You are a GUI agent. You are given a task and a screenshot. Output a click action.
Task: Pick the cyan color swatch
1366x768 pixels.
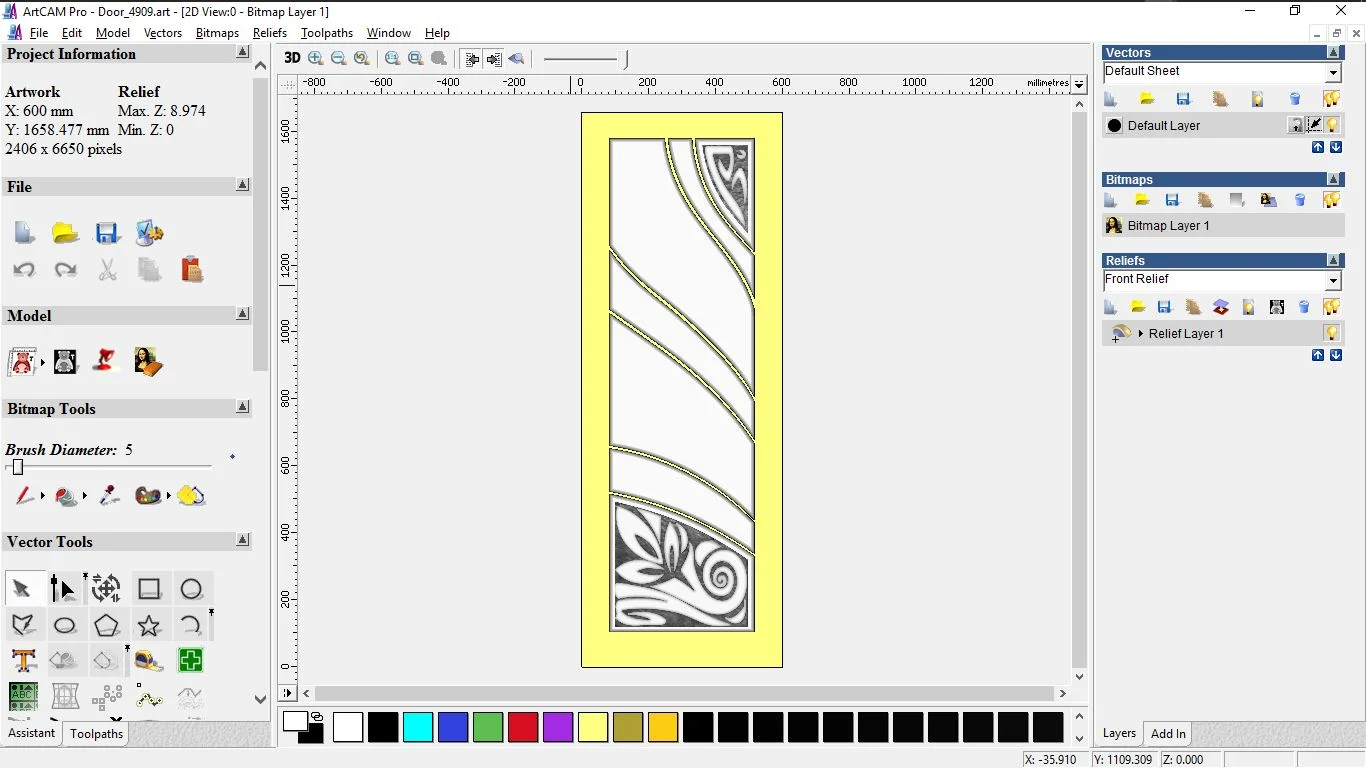[418, 727]
